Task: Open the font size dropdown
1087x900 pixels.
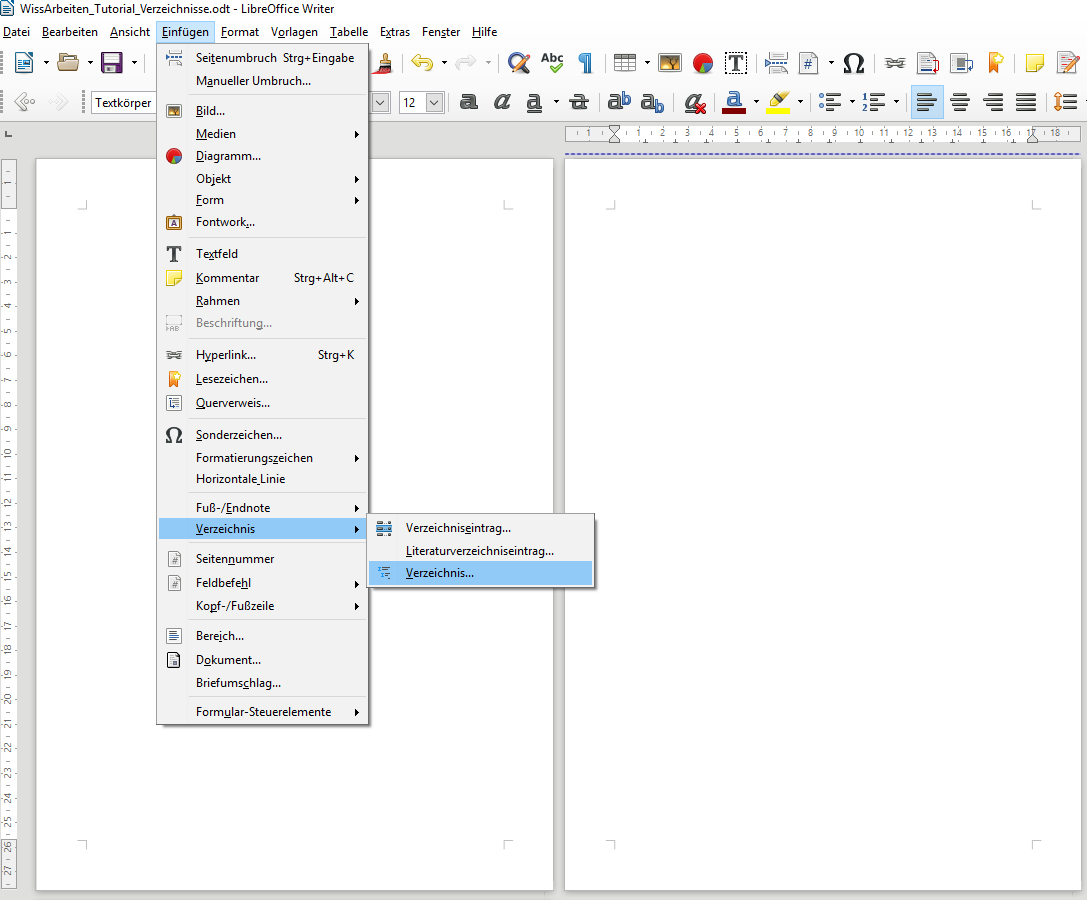Action: (434, 102)
